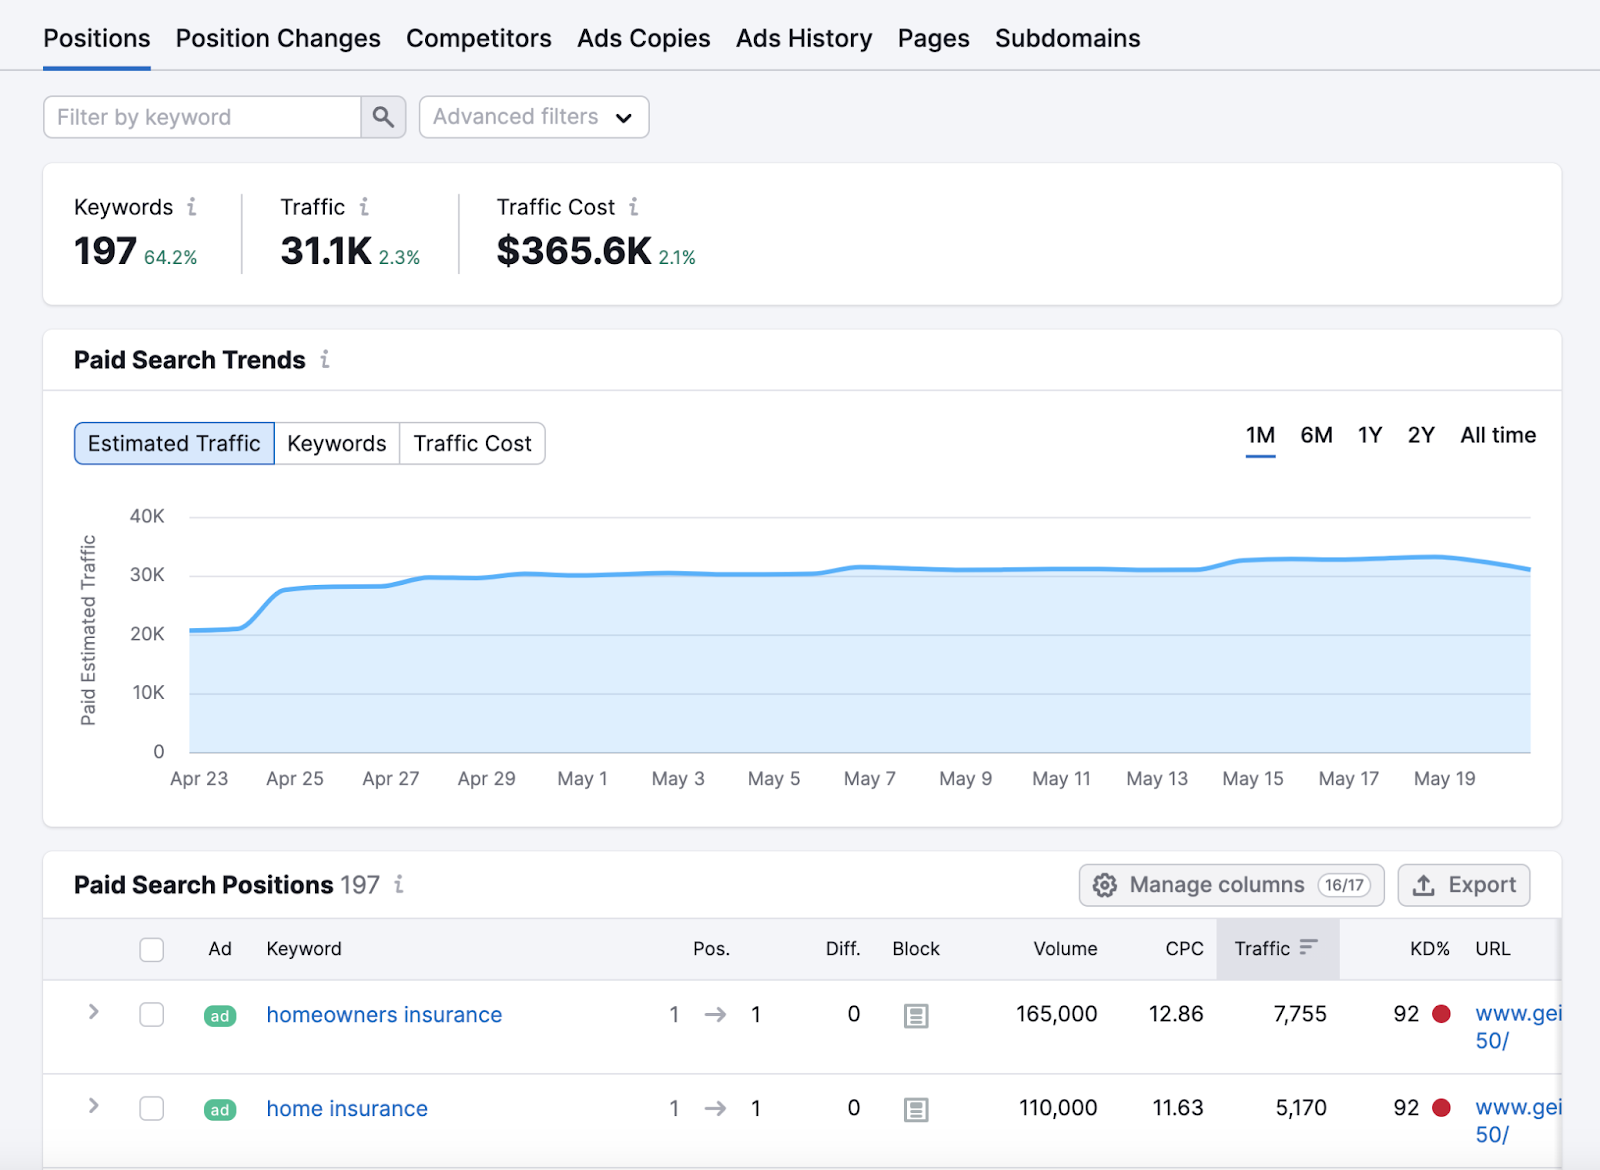
Task: Open info tooltip next to Keywords metric
Action: [x=192, y=207]
